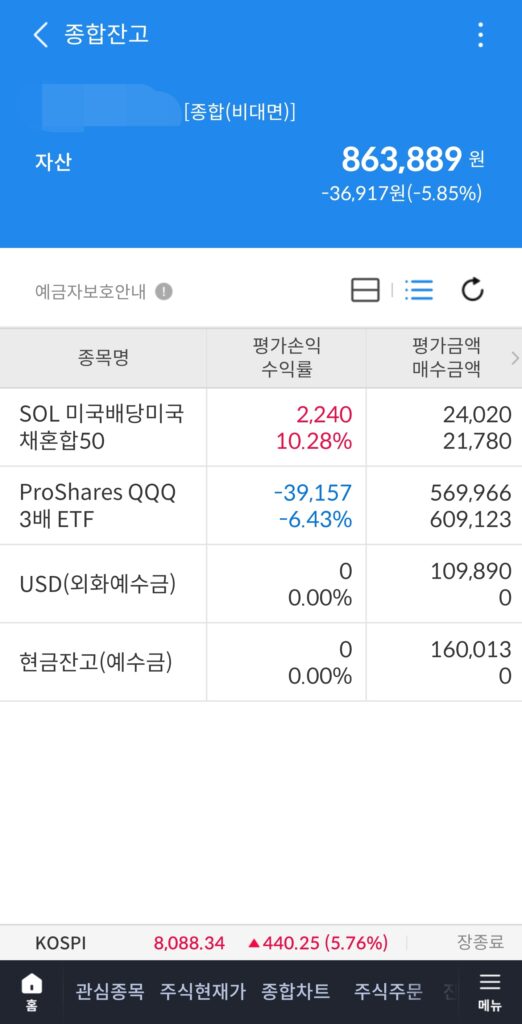Go back using the header arrow

pos(41,35)
